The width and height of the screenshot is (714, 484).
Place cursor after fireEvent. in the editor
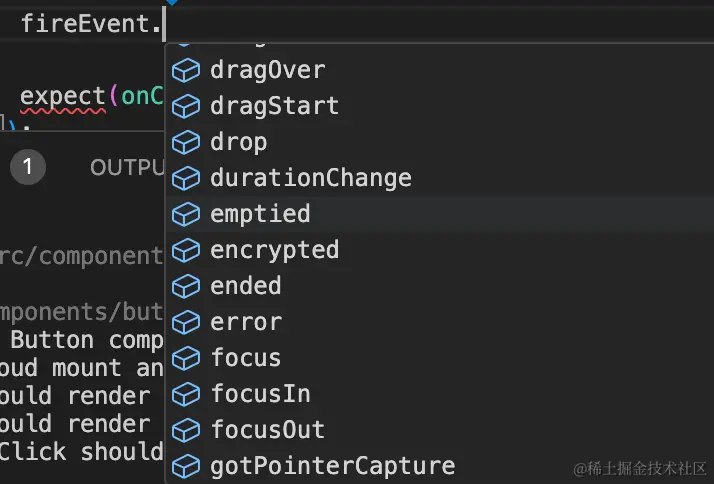point(163,24)
